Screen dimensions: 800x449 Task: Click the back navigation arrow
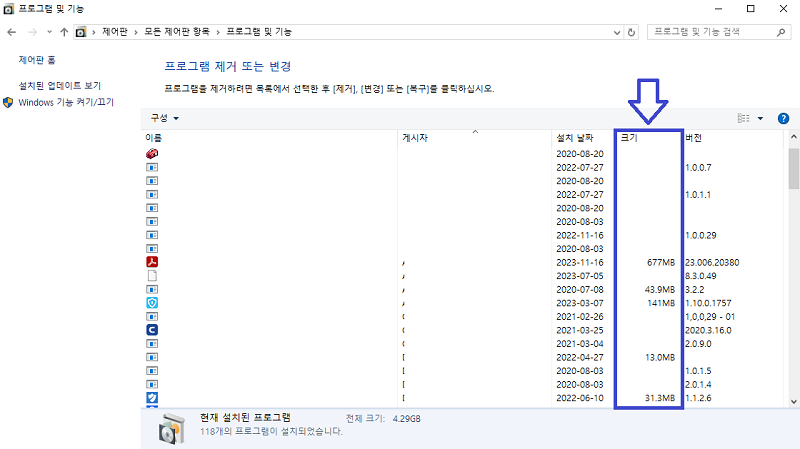pos(12,32)
